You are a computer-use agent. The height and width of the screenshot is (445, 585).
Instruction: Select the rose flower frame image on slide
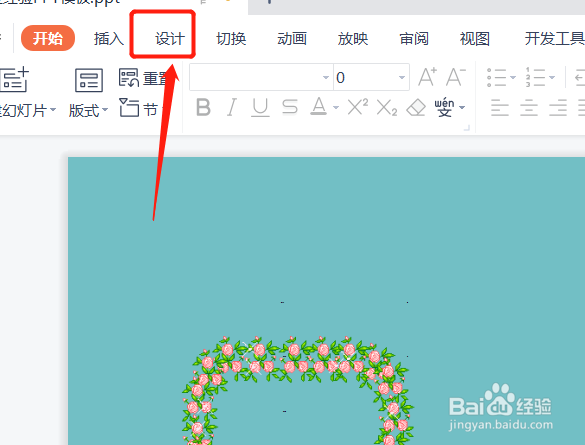tap(297, 390)
